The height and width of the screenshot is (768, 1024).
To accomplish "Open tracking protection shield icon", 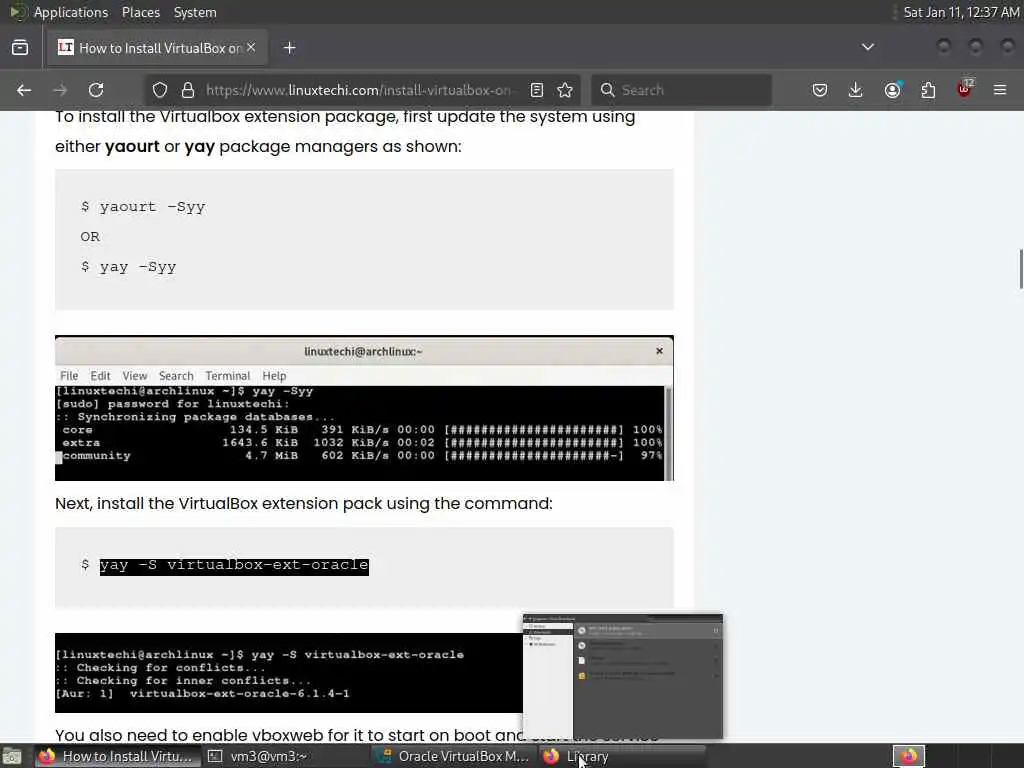I will 160,90.
